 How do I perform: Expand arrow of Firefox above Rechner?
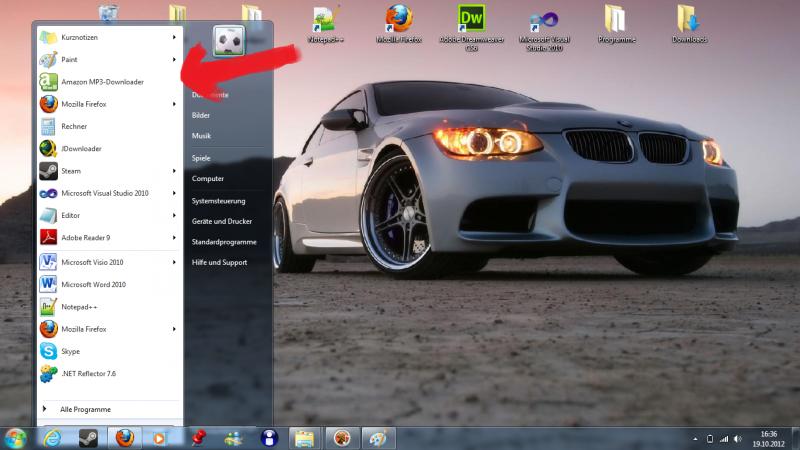click(174, 104)
